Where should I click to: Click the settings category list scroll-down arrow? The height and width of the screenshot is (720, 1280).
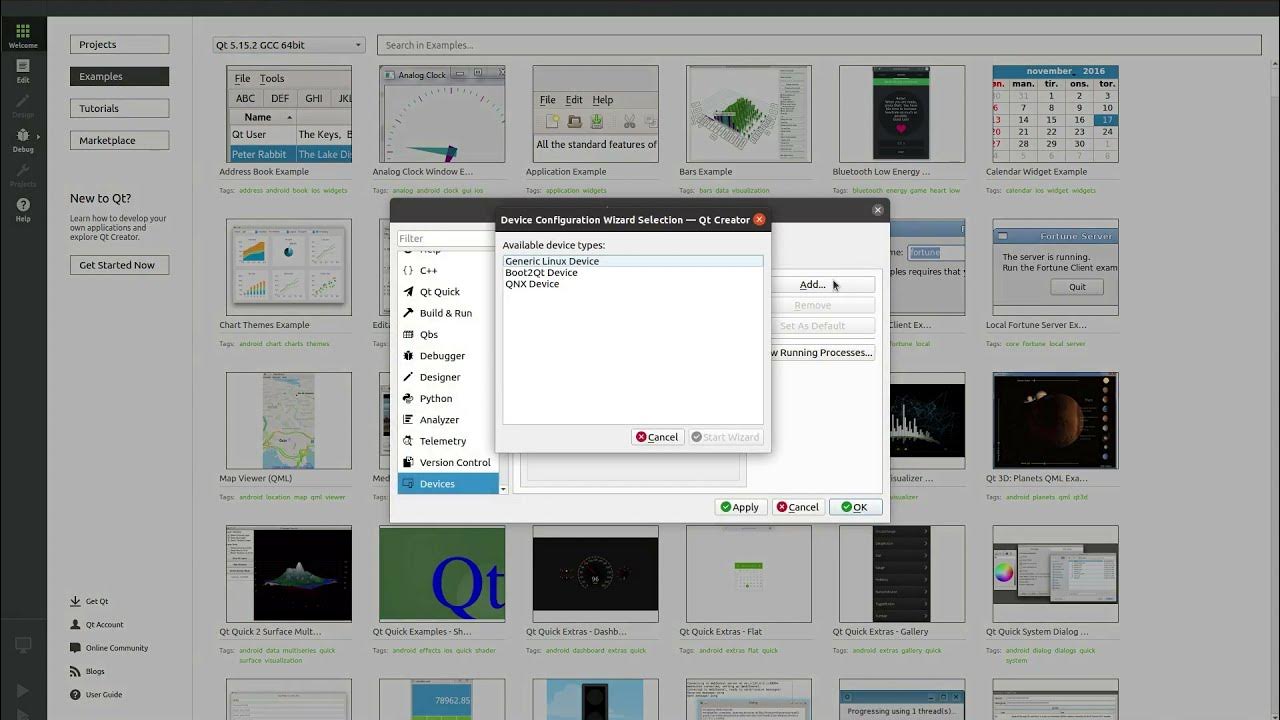point(503,489)
